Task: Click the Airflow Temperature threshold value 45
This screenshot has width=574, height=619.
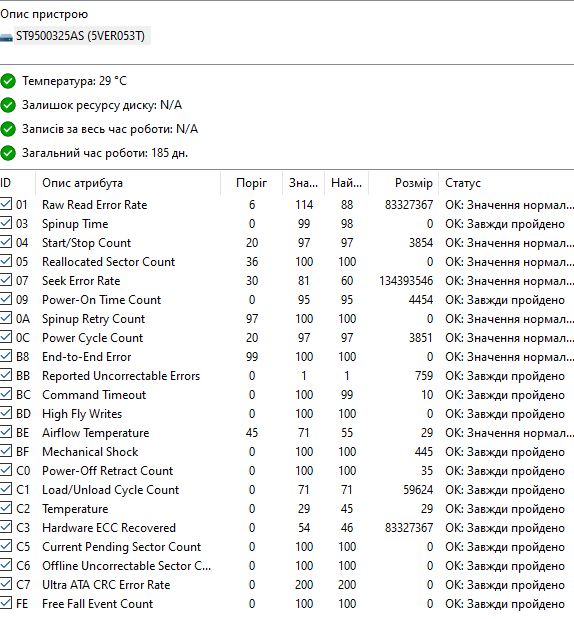Action: (x=251, y=433)
